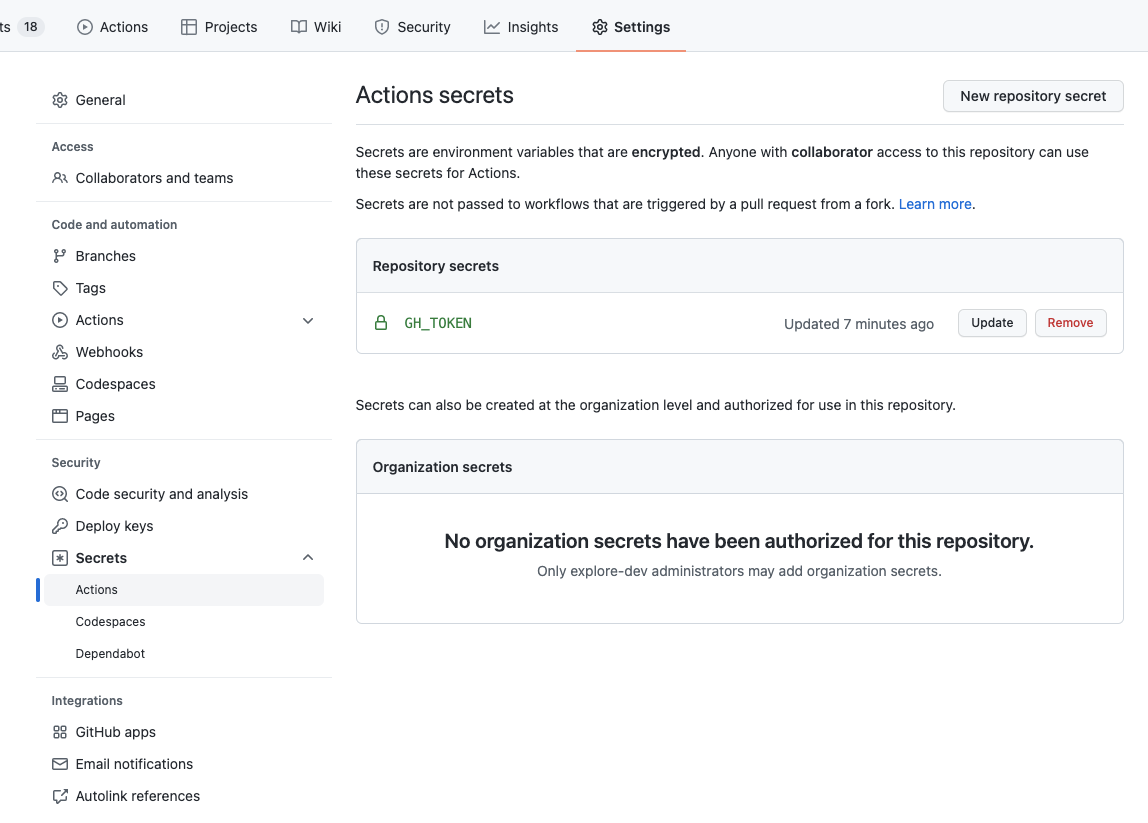Click the play icon next to sidebar Actions
Screen dimensions: 1148x823
pyautogui.click(x=60, y=320)
